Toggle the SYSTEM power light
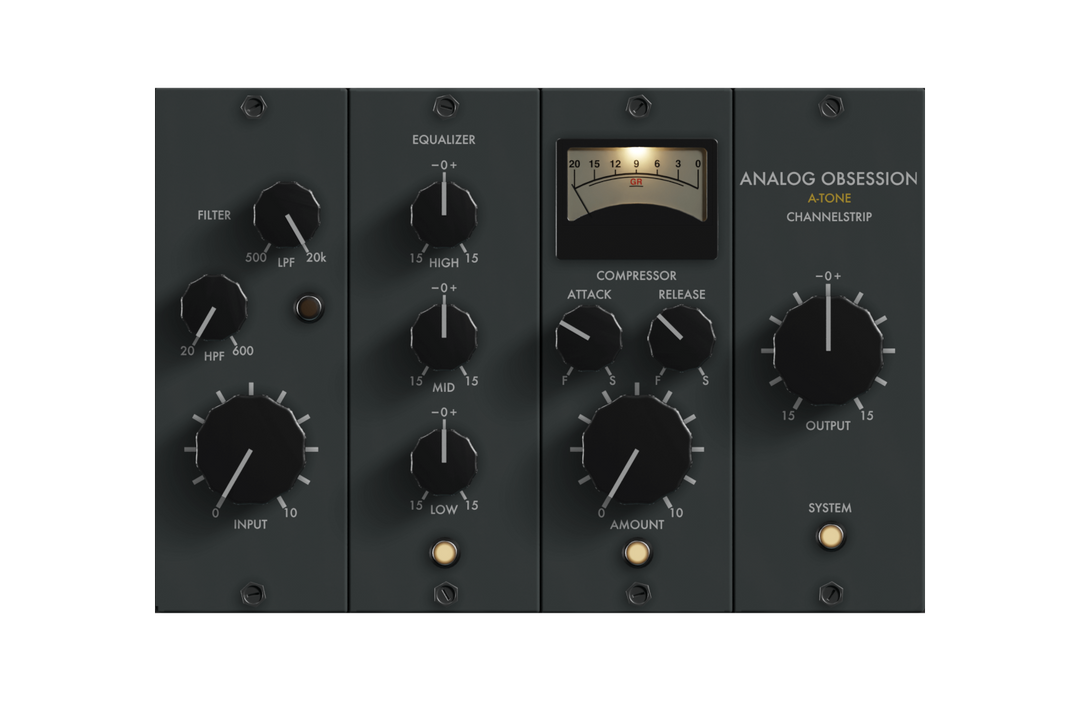This screenshot has width=1080, height=701. [831, 536]
